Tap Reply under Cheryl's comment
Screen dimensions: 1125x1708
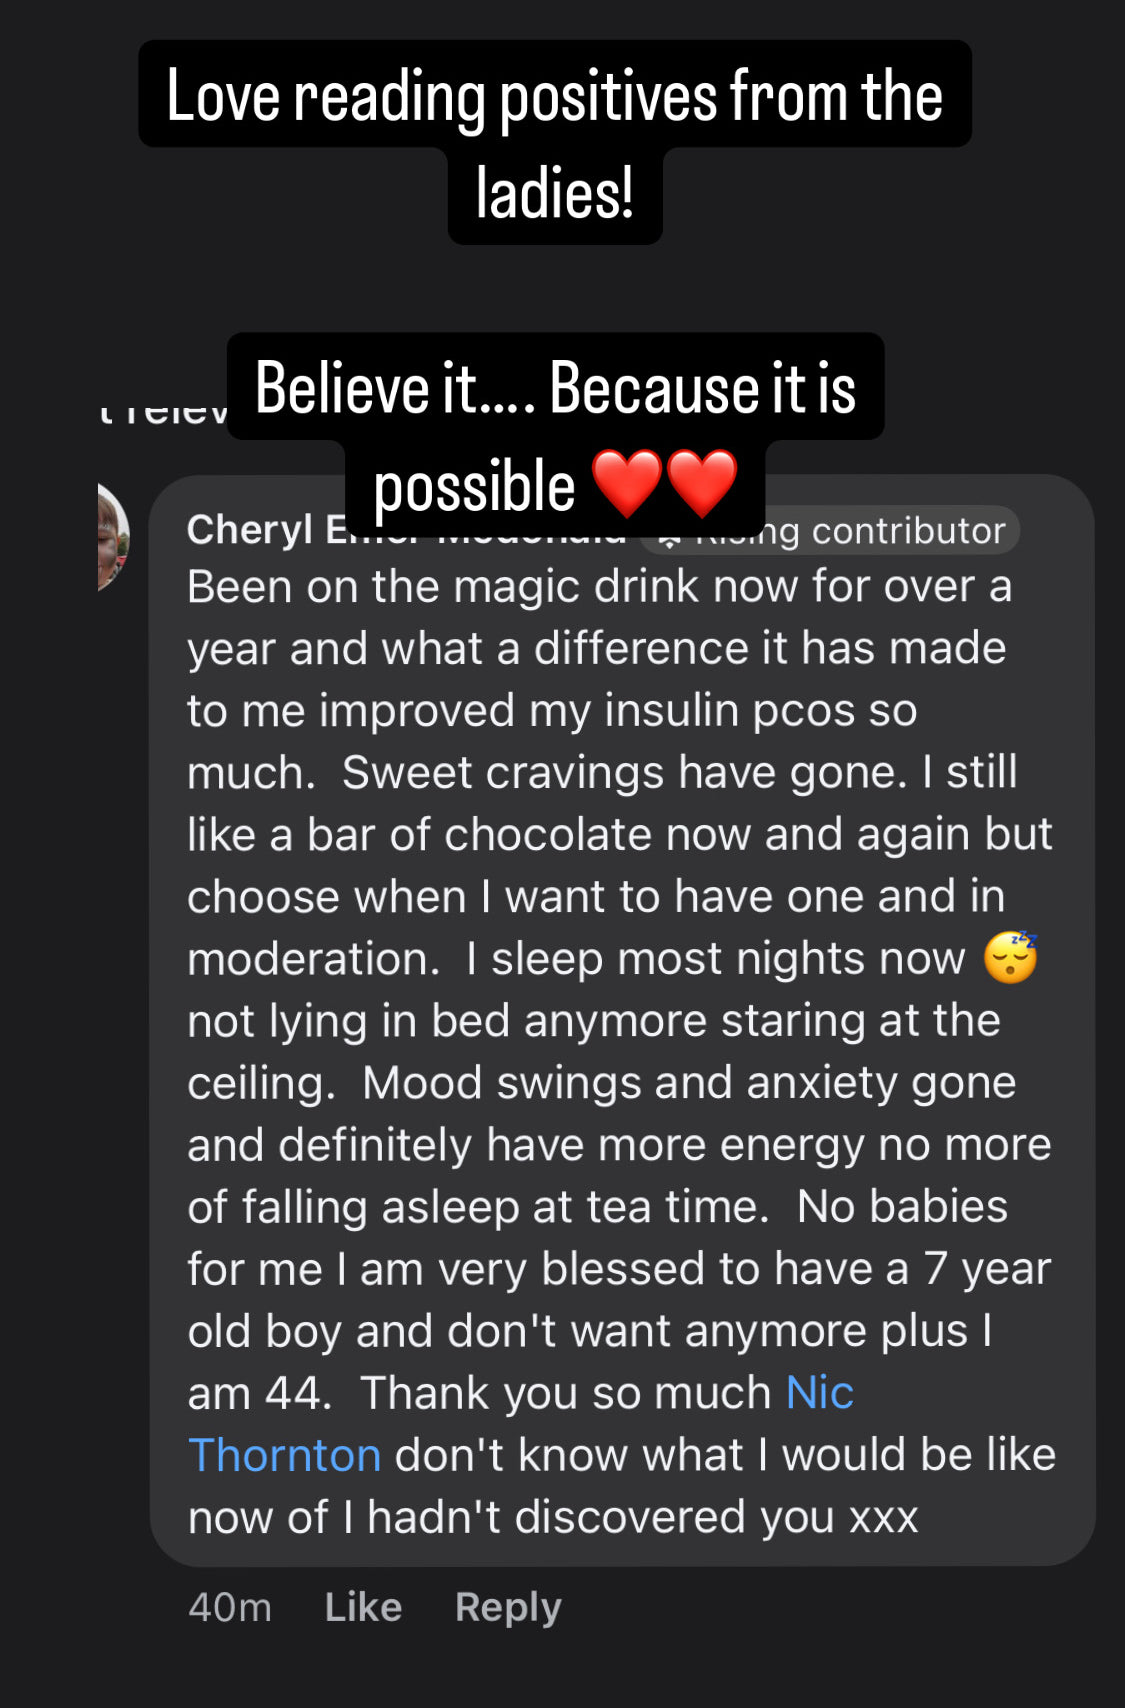point(508,1607)
